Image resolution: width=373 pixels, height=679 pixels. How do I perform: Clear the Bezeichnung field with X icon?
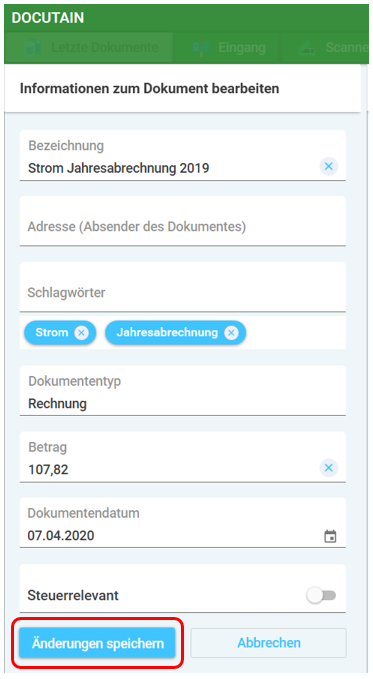coord(328,166)
